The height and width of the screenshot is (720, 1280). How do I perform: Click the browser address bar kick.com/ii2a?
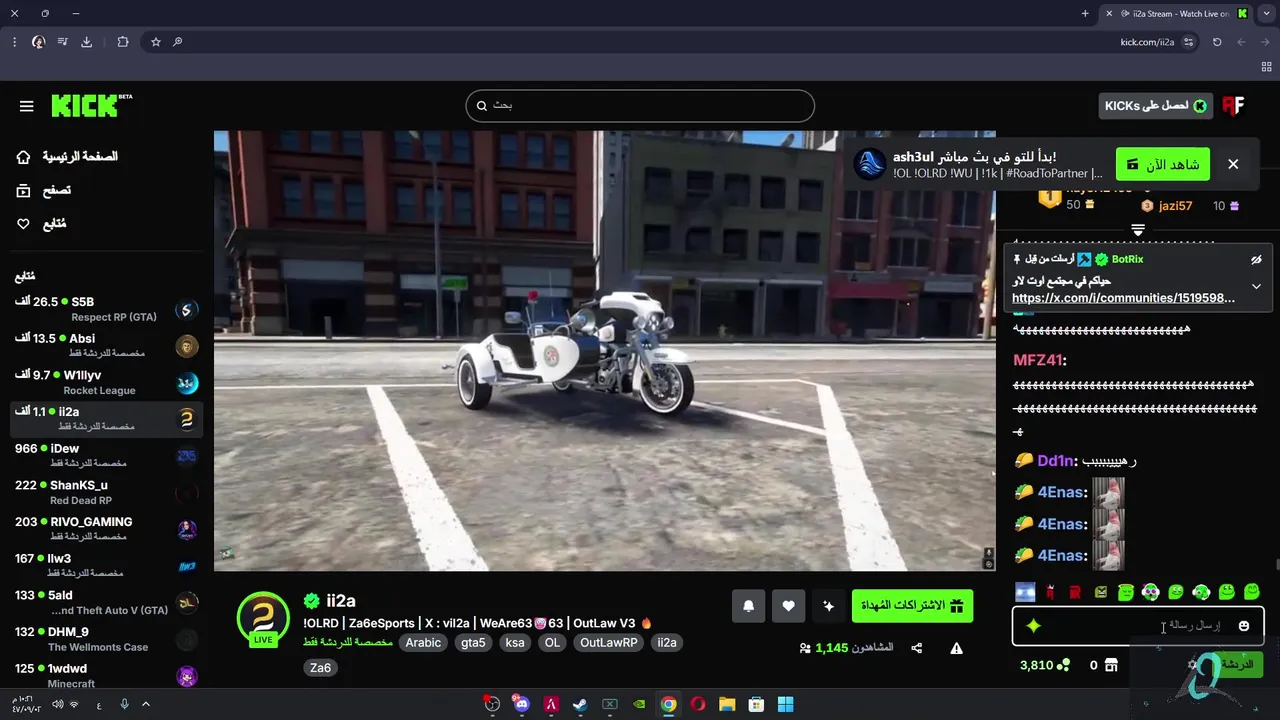(1147, 42)
